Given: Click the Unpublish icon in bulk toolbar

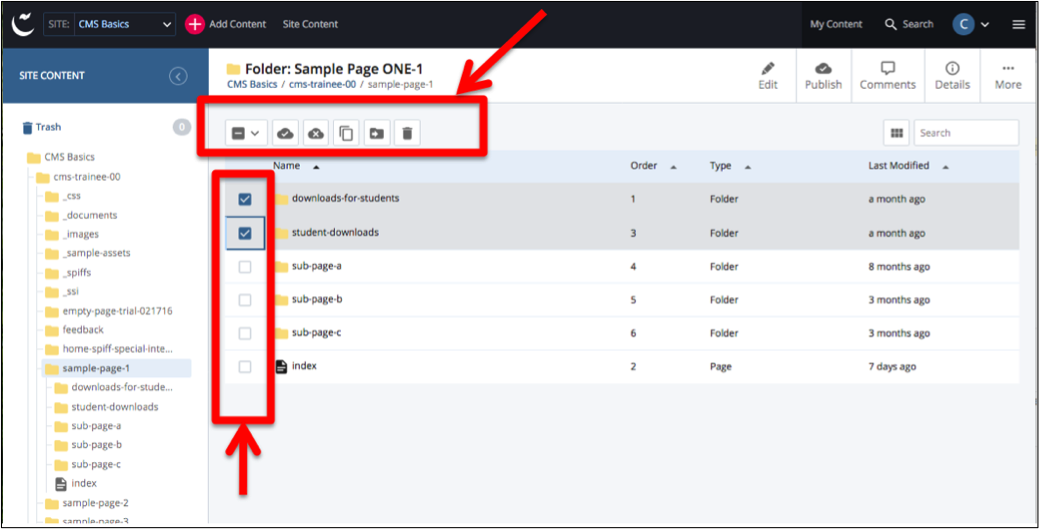Looking at the screenshot, I should point(316,133).
